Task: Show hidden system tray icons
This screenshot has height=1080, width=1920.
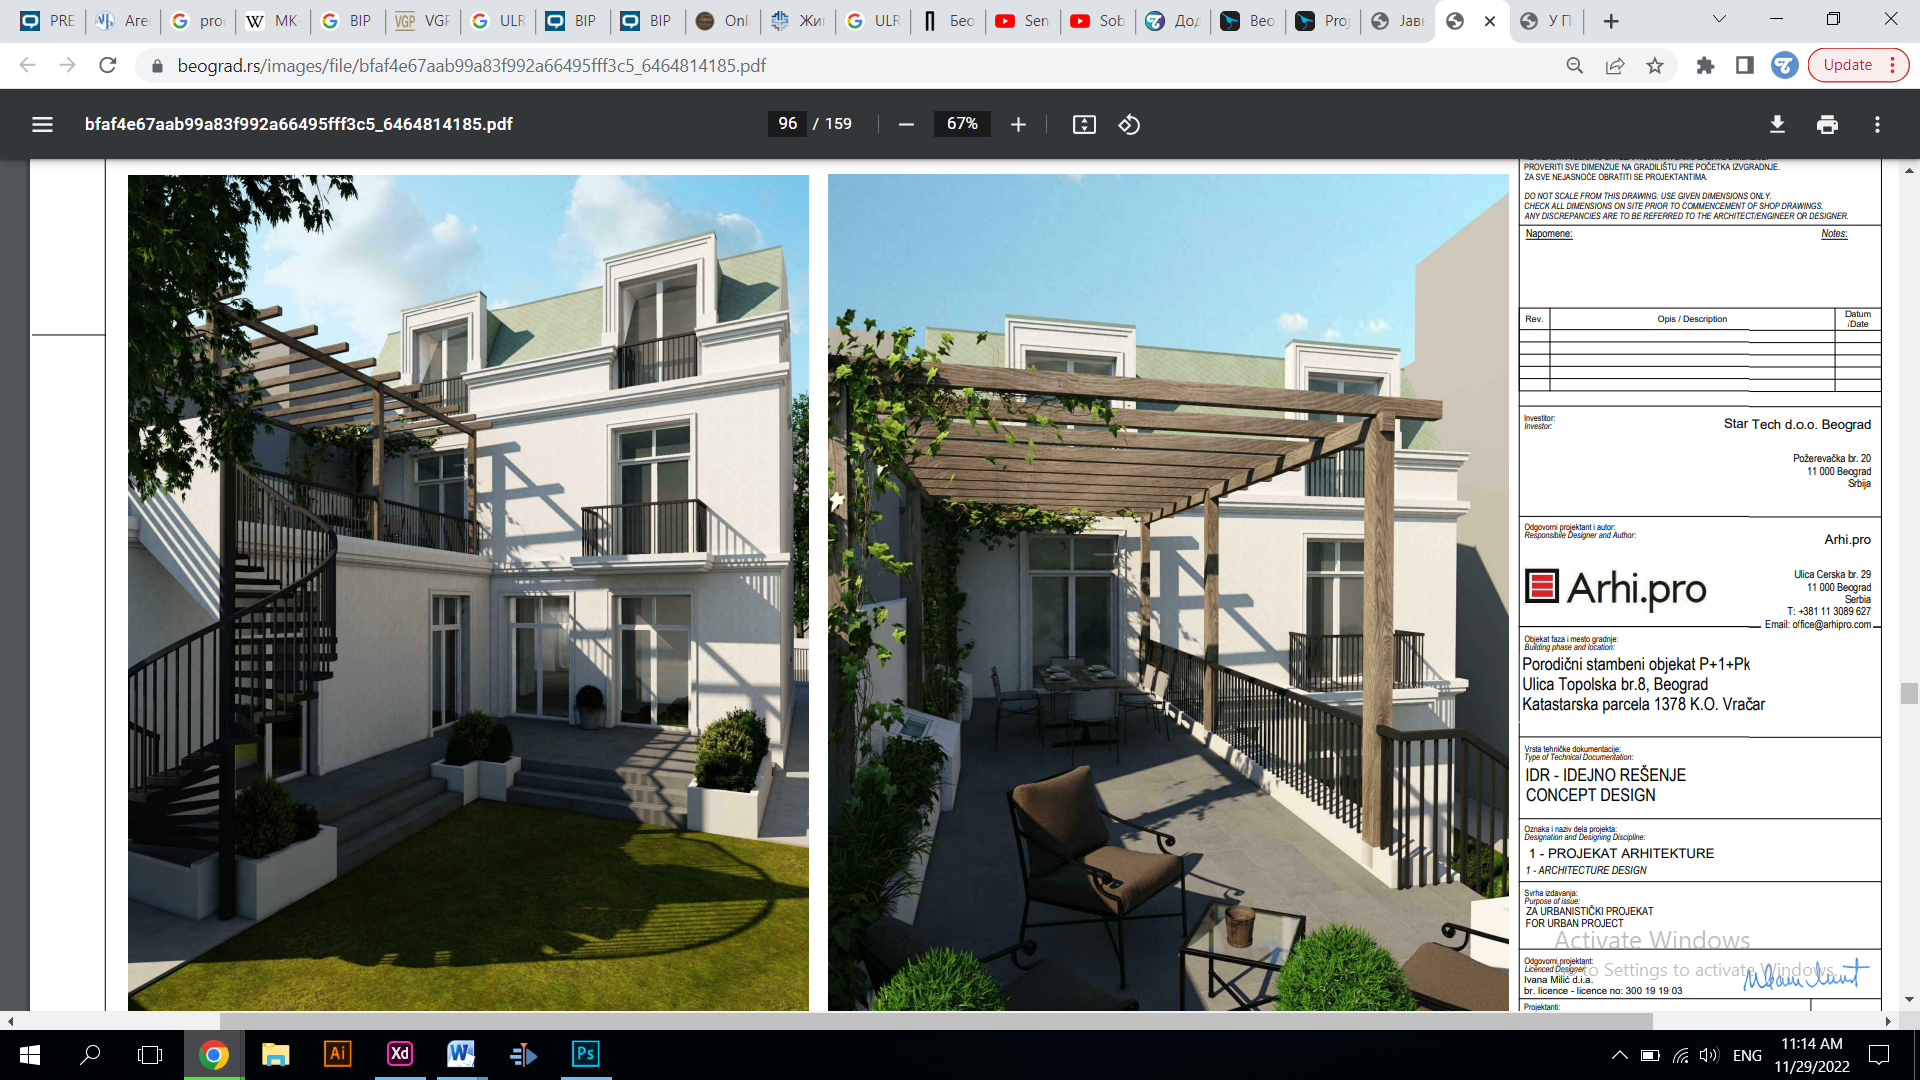Action: point(1619,1055)
